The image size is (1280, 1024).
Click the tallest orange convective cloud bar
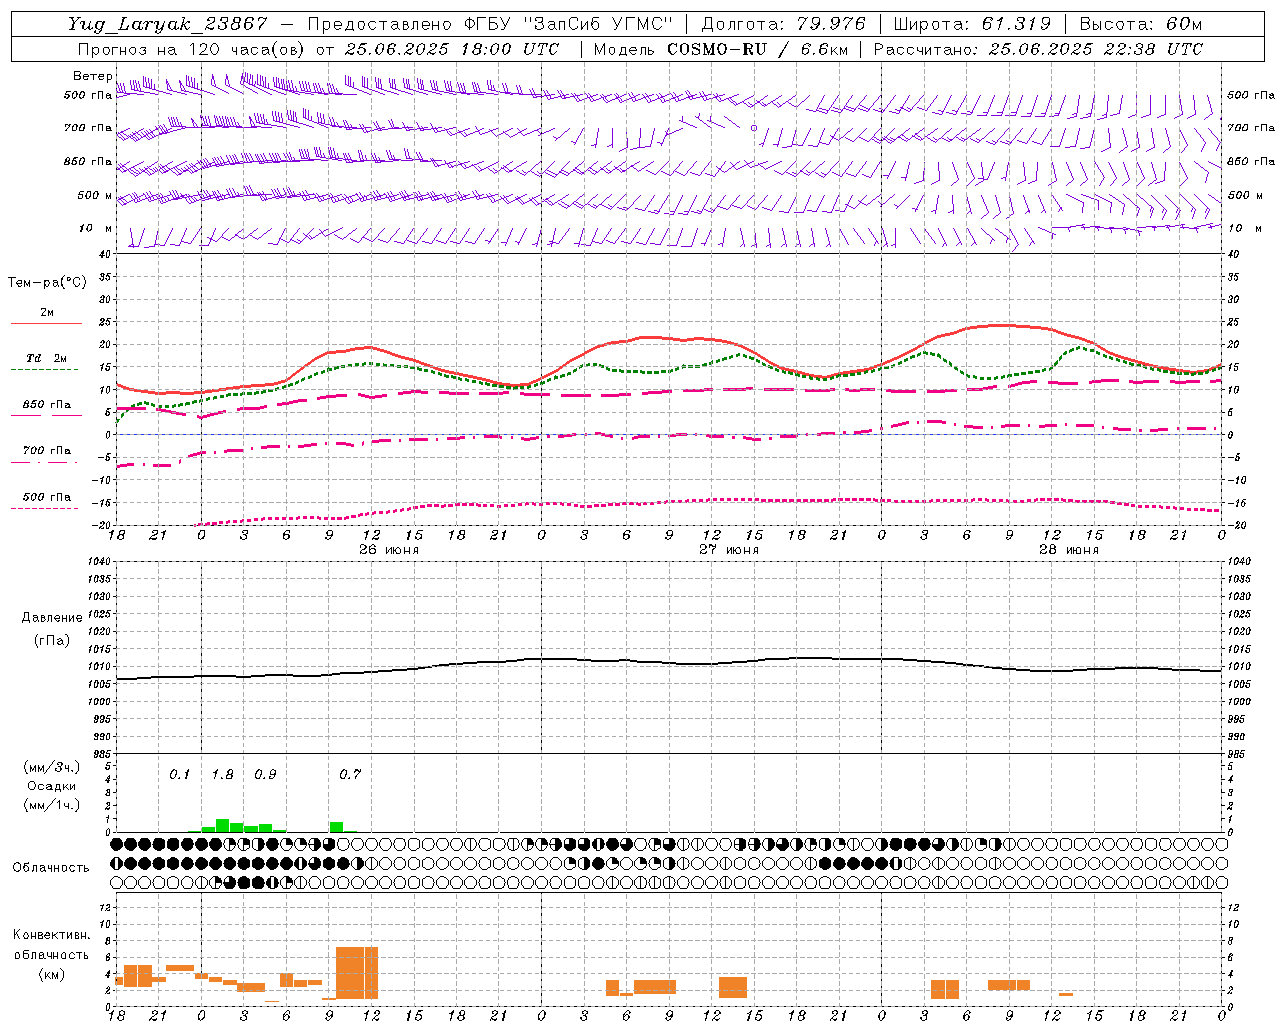point(357,973)
